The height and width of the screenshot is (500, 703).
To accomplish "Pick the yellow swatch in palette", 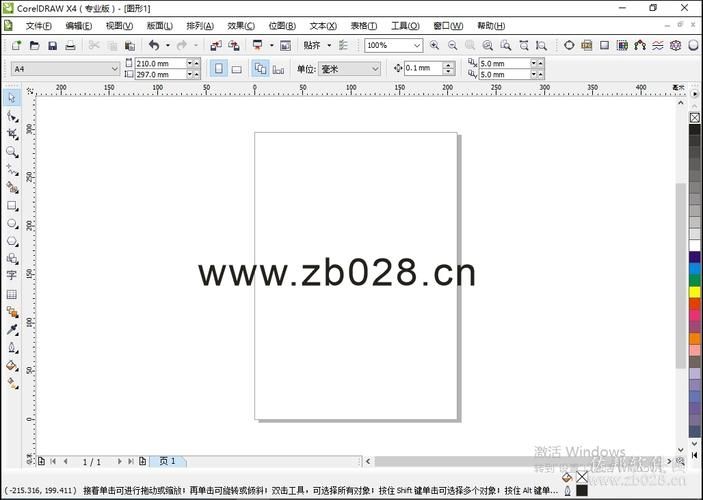I will [694, 292].
